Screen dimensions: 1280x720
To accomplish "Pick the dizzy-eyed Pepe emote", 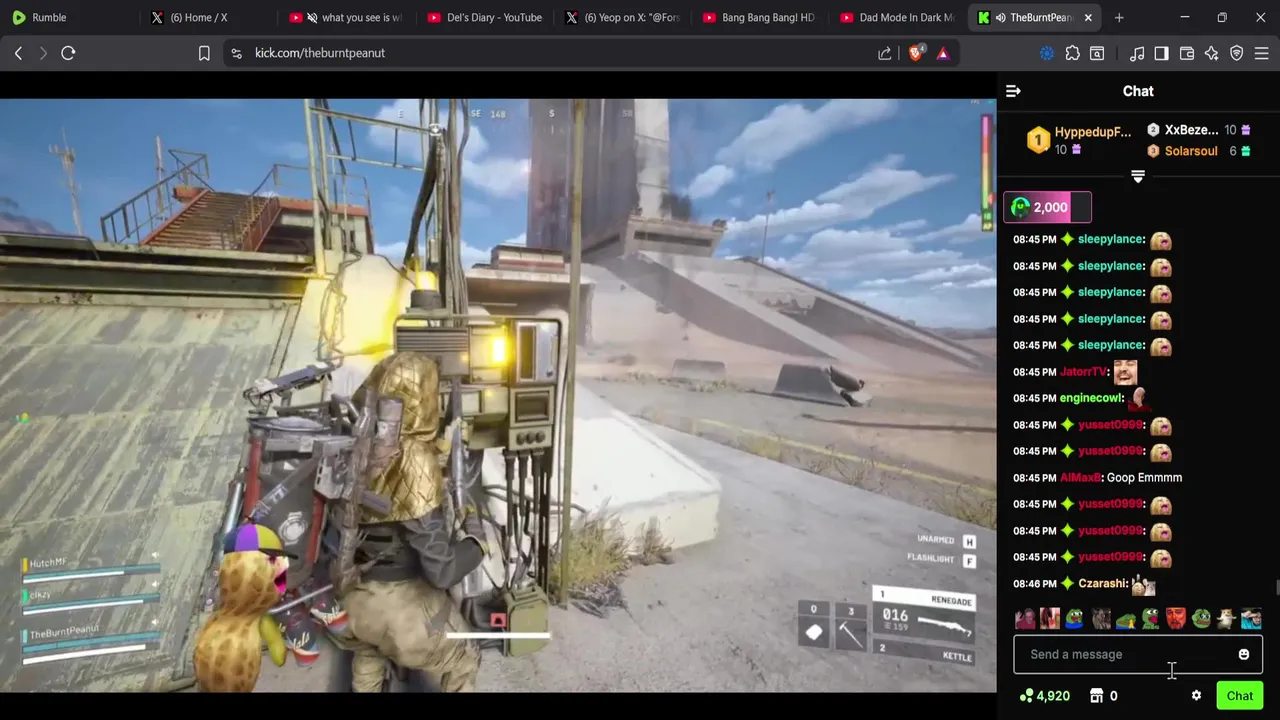I will (1201, 619).
